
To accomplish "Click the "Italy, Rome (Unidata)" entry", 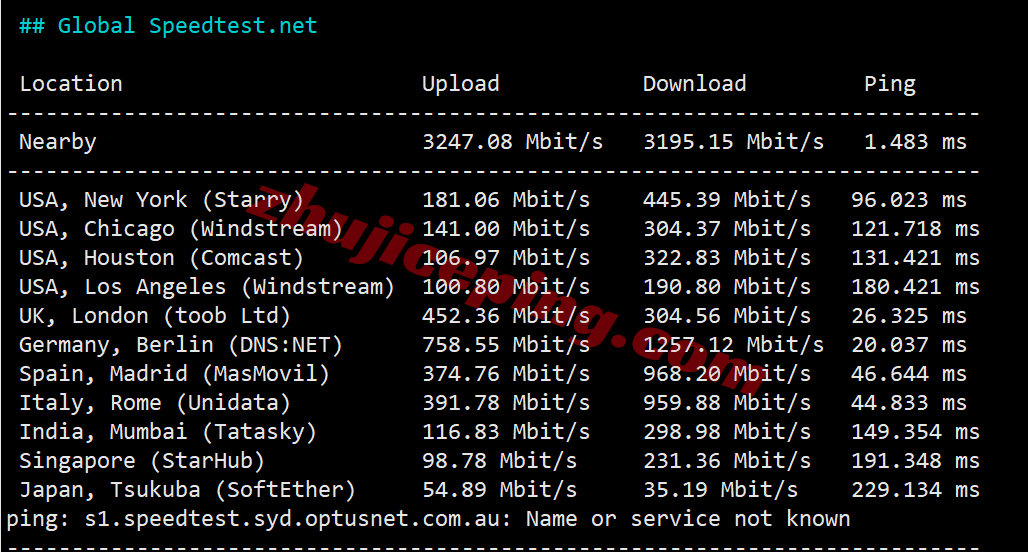I will (155, 403).
